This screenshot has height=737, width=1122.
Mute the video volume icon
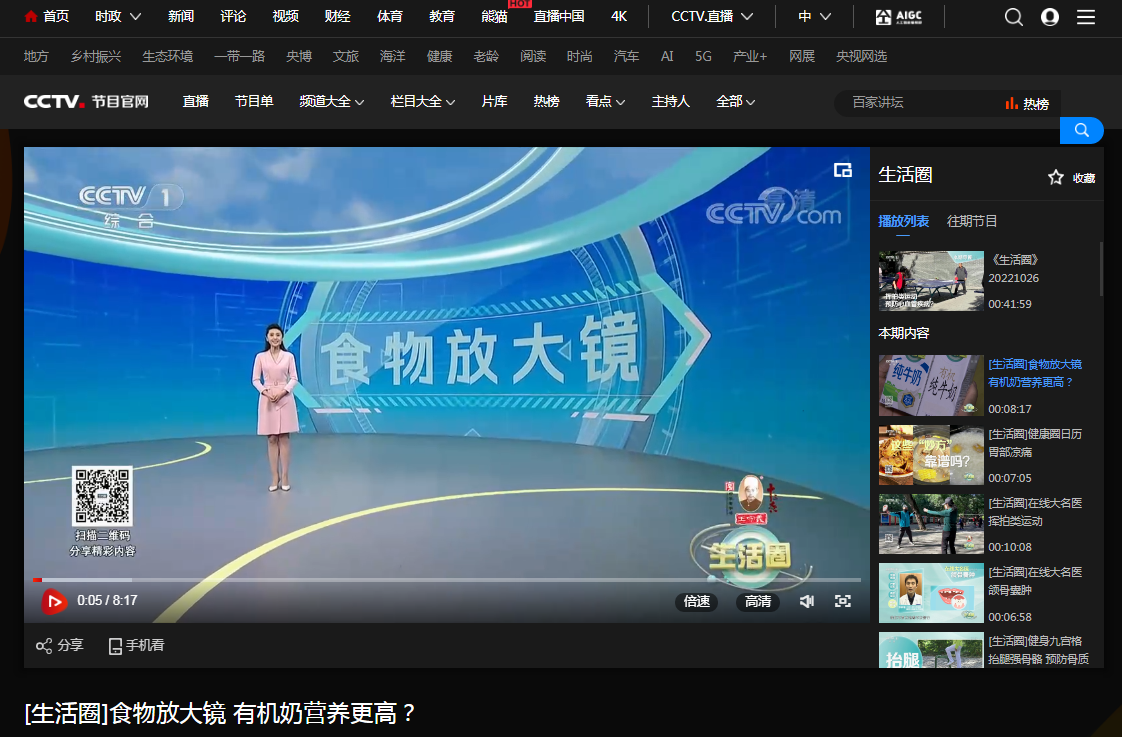point(806,601)
